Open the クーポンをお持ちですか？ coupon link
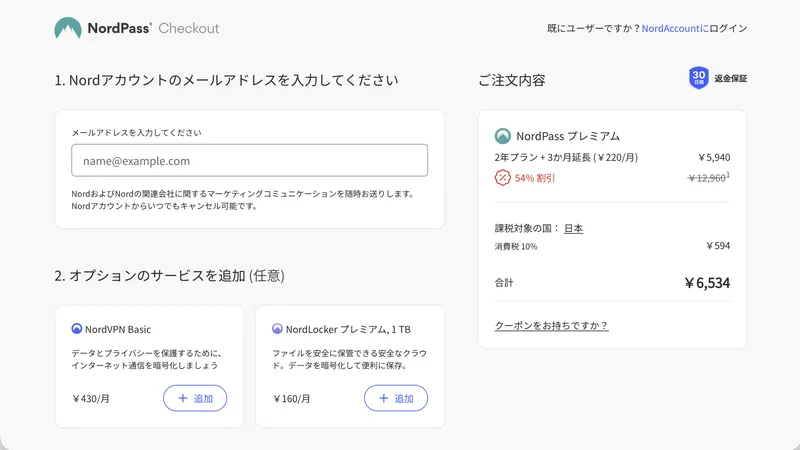This screenshot has width=800, height=450. tap(551, 326)
